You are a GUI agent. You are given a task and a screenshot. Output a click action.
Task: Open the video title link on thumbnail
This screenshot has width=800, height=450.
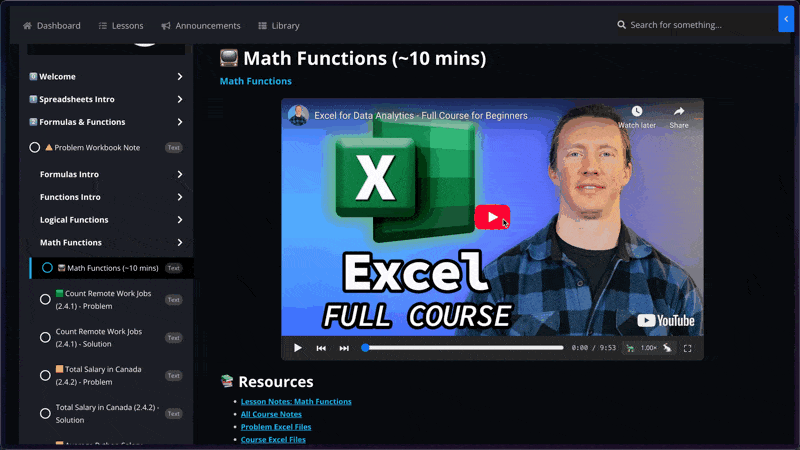click(x=421, y=116)
